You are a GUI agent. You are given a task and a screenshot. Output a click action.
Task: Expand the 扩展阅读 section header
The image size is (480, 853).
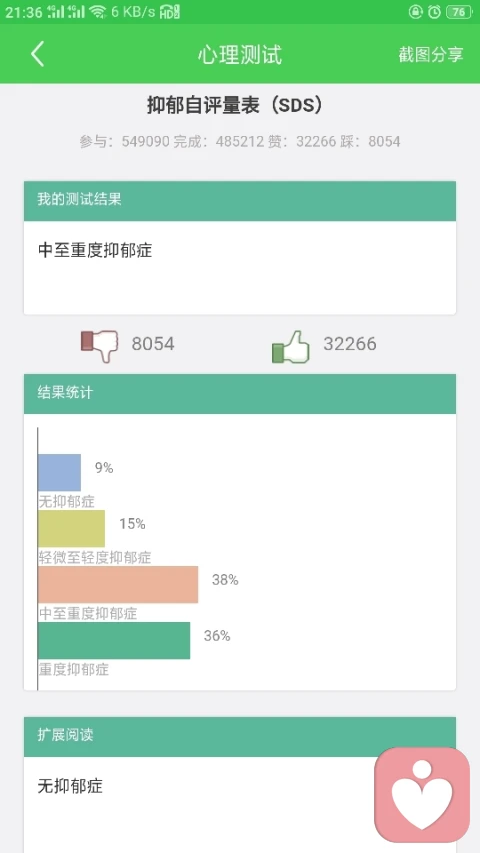click(240, 737)
